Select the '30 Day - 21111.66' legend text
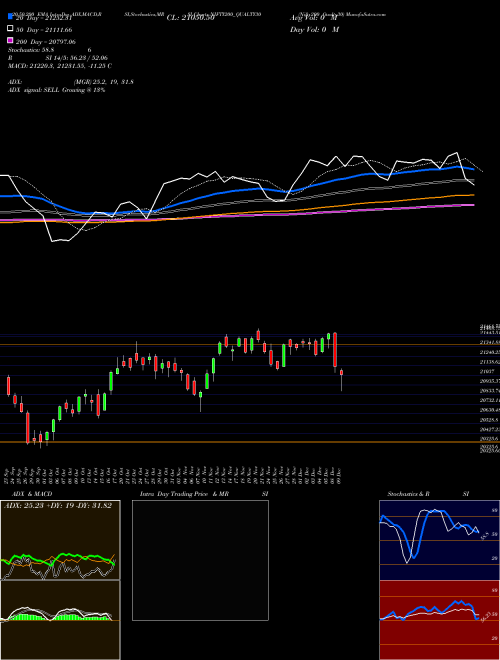The width and height of the screenshot is (500, 660). [44, 30]
